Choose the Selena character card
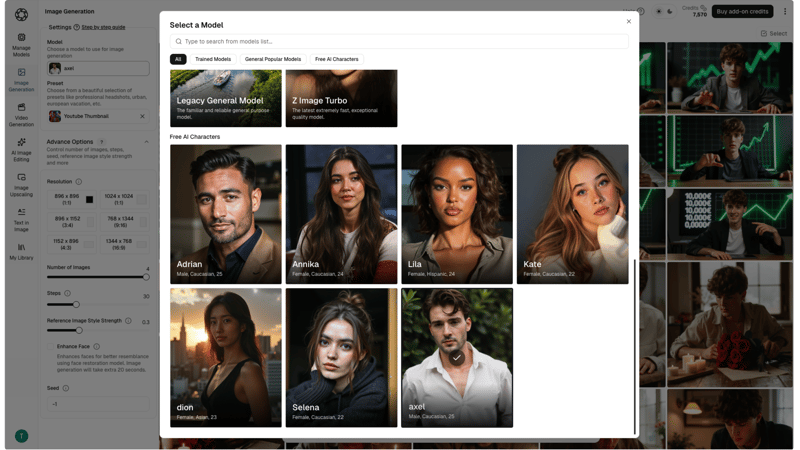The width and height of the screenshot is (800, 450). click(x=341, y=358)
